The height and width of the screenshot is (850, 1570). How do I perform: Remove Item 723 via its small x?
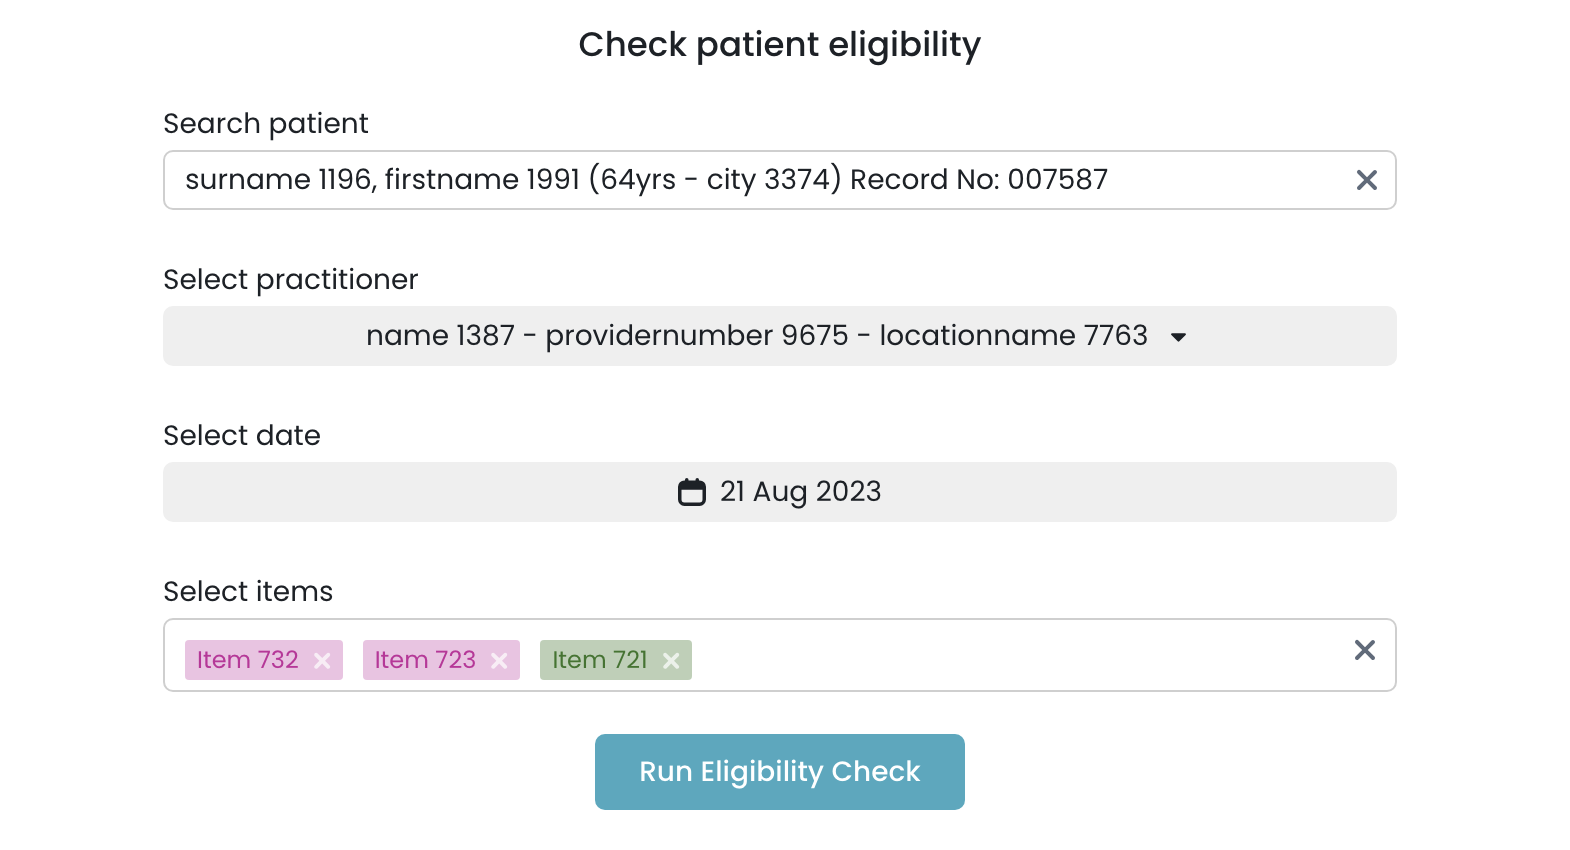click(500, 660)
